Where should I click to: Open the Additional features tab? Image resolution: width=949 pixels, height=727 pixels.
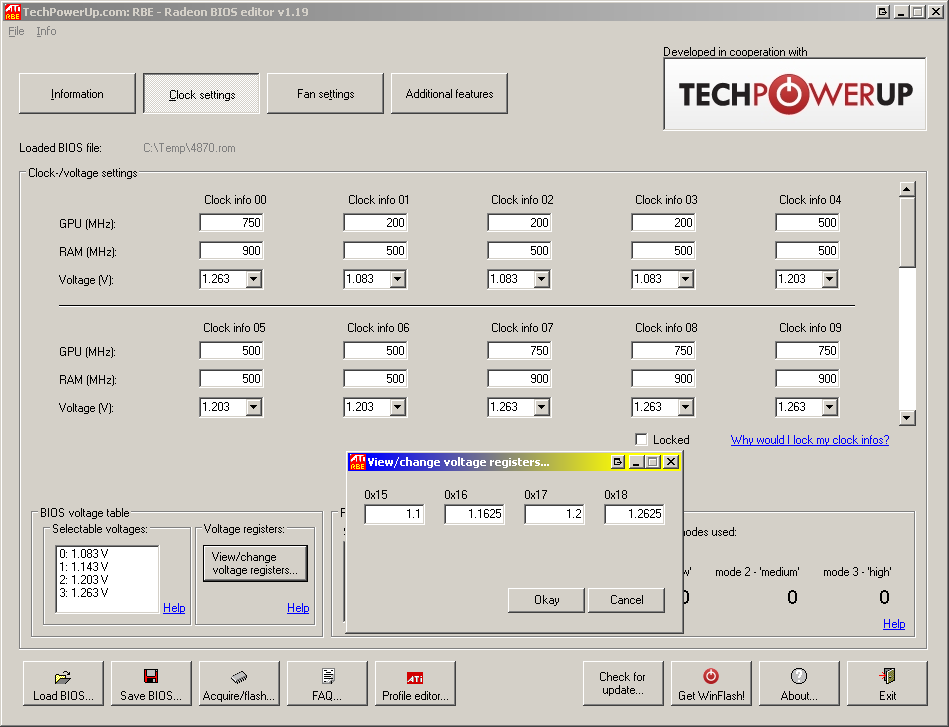coord(449,94)
